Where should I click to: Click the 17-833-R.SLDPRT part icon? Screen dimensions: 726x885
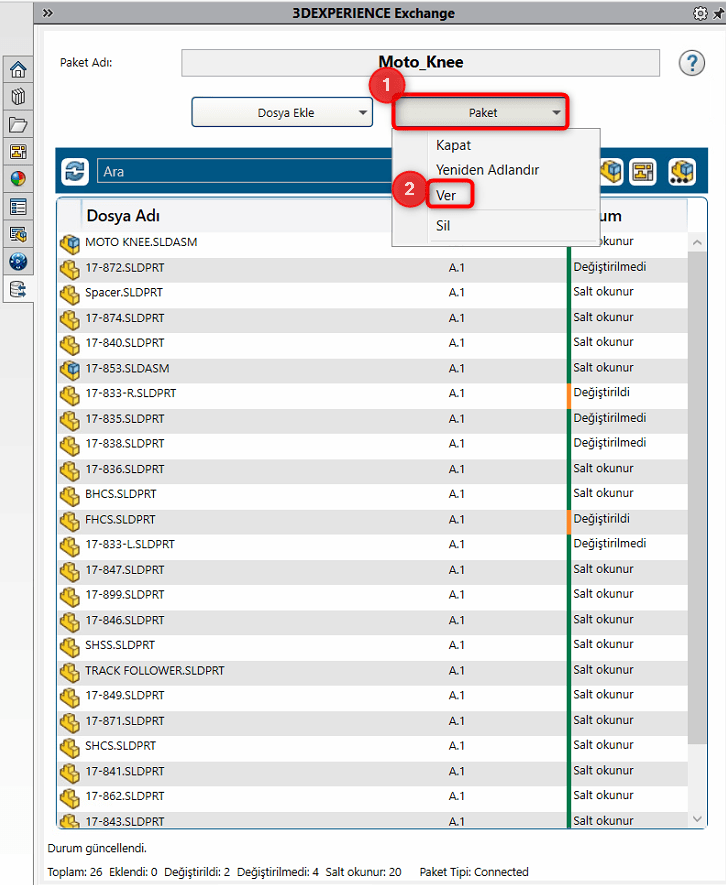click(x=70, y=396)
